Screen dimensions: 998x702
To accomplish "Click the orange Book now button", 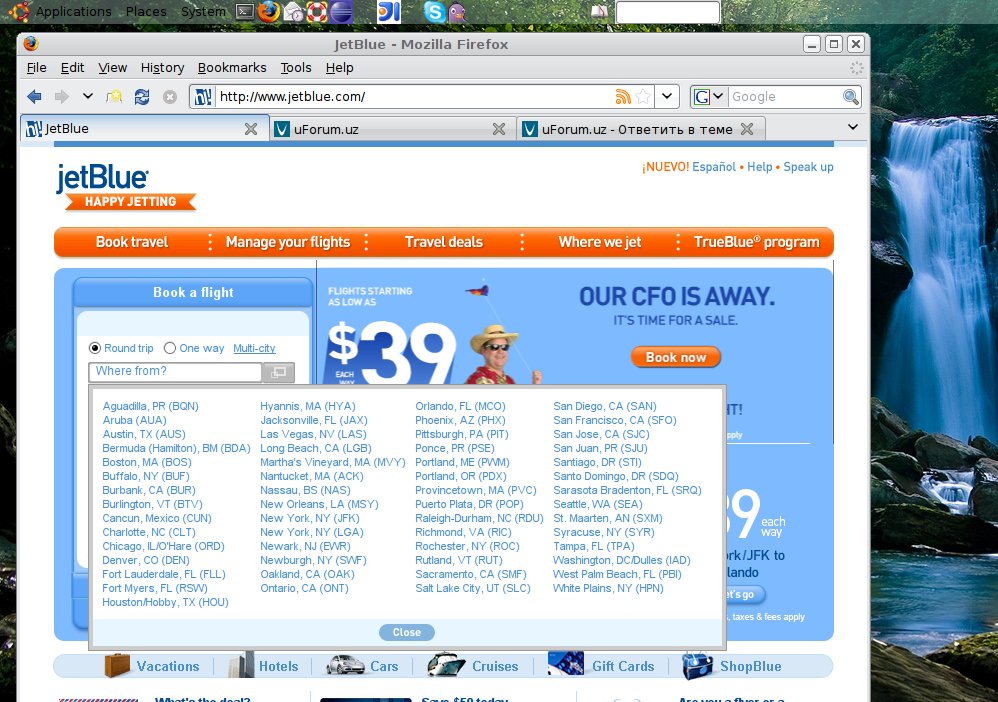I will click(675, 357).
